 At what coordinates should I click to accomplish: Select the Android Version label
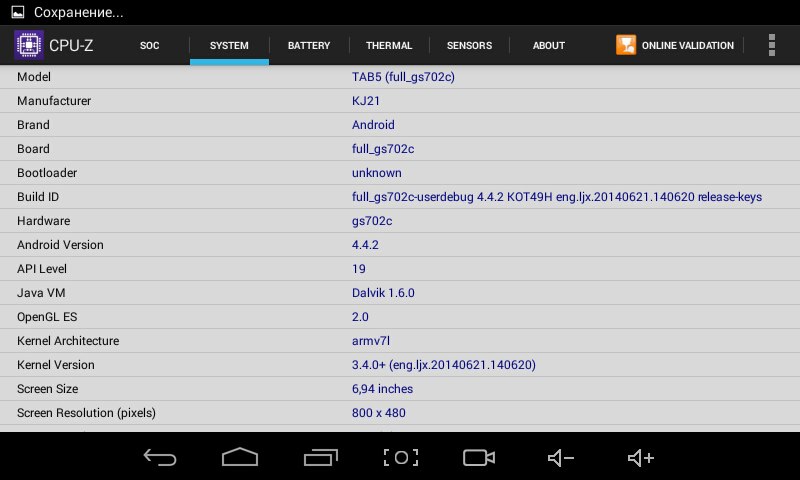coord(60,244)
